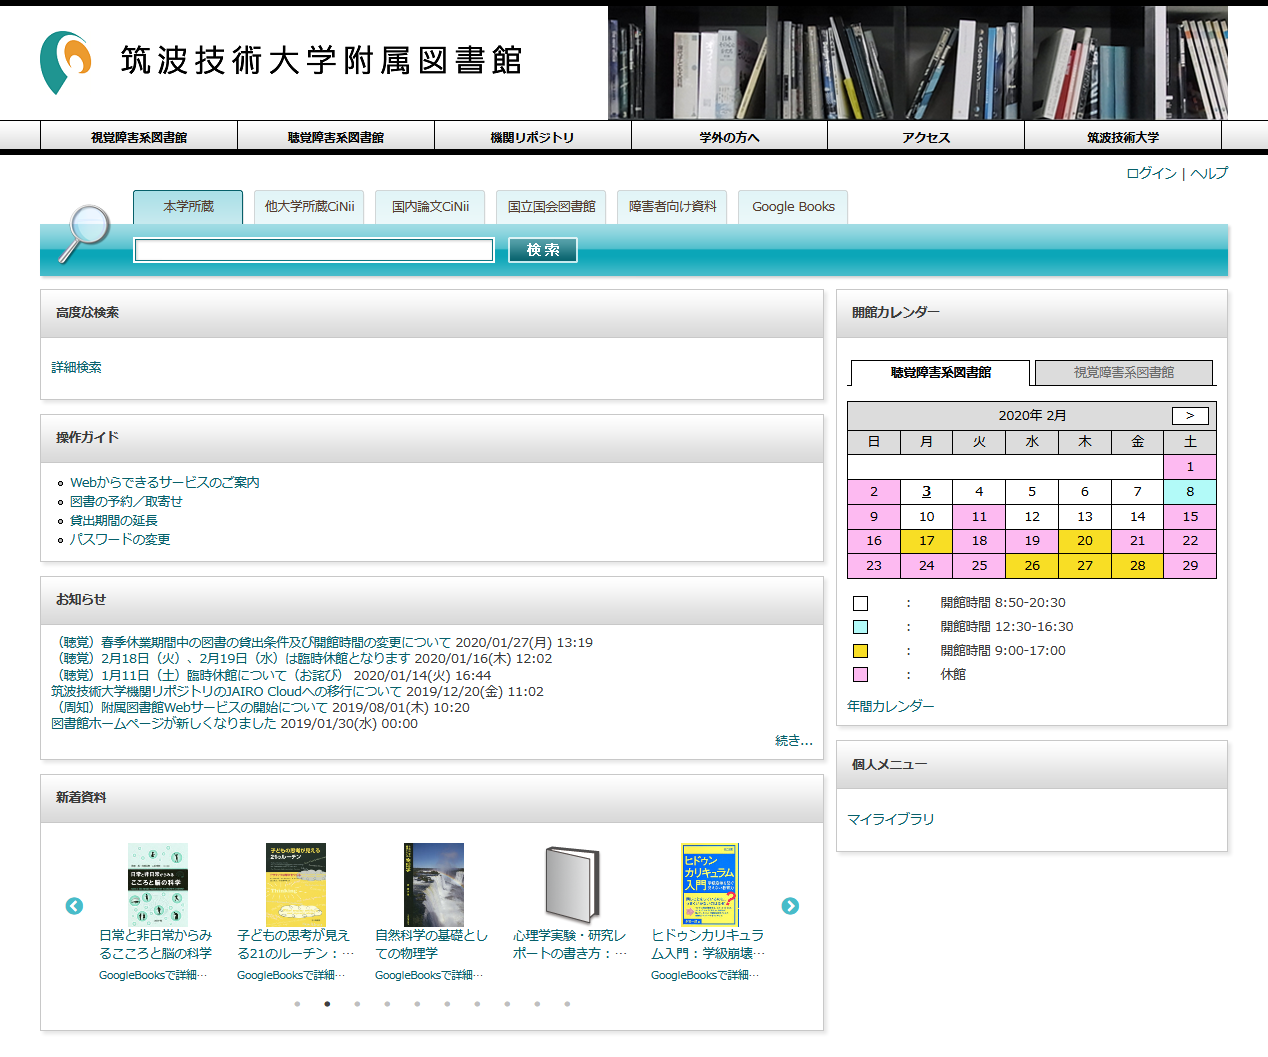Click the library logo icon
The image size is (1268, 1057).
point(66,62)
